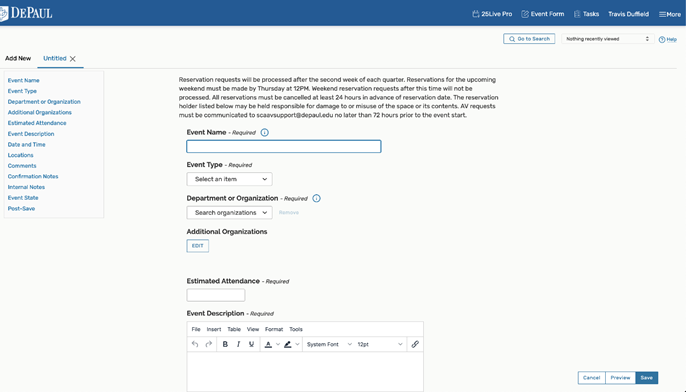Open the editor Table menu
The height and width of the screenshot is (392, 687).
(234, 329)
